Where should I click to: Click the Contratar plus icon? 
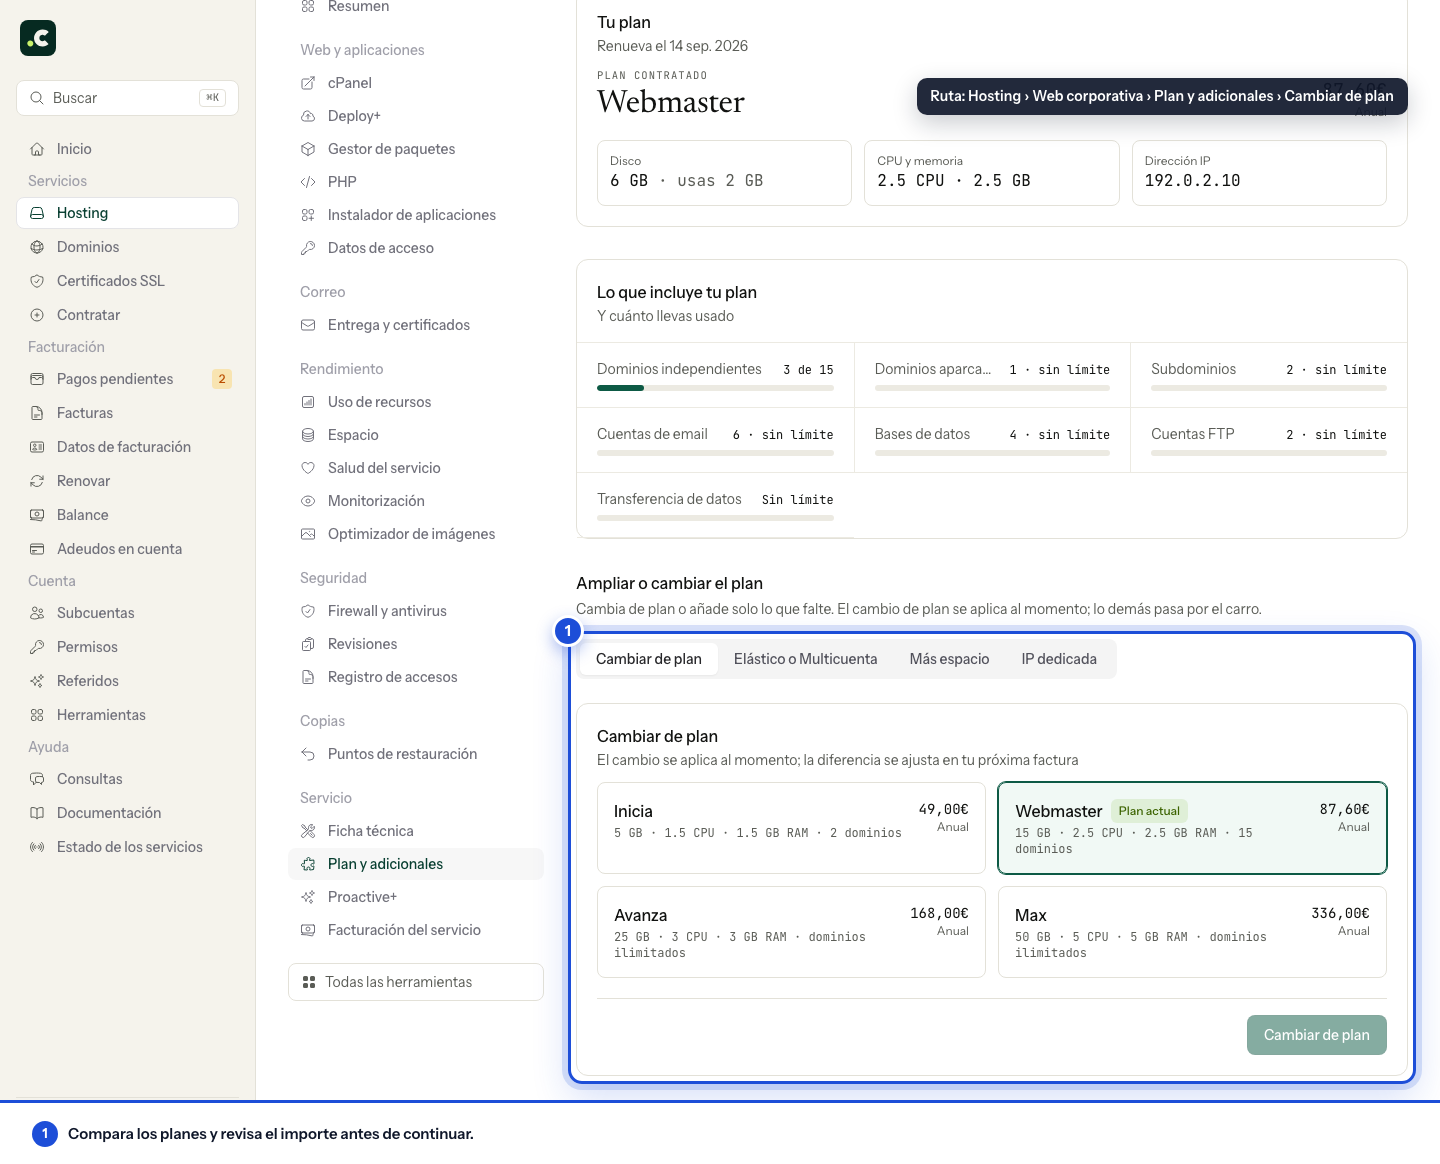(x=37, y=315)
